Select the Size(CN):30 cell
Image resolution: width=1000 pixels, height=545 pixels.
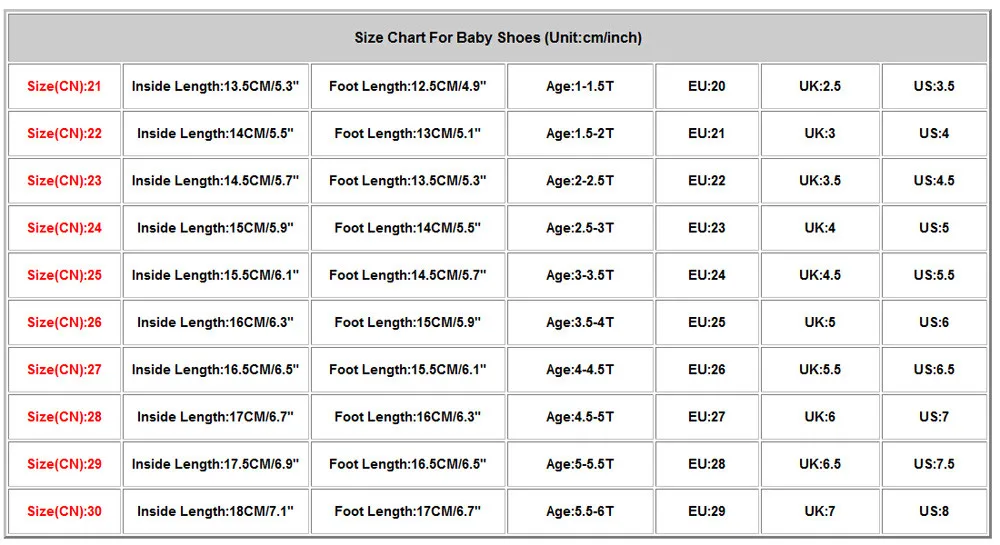[x=64, y=511]
